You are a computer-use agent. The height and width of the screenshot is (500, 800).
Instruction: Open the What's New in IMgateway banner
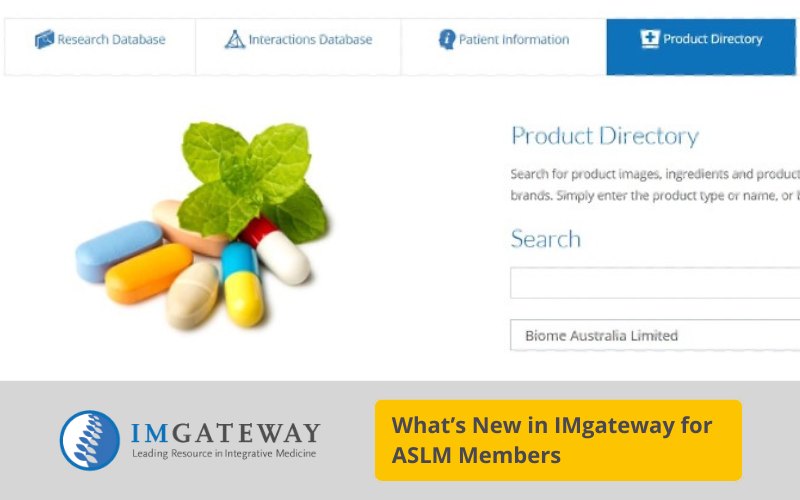(x=558, y=440)
